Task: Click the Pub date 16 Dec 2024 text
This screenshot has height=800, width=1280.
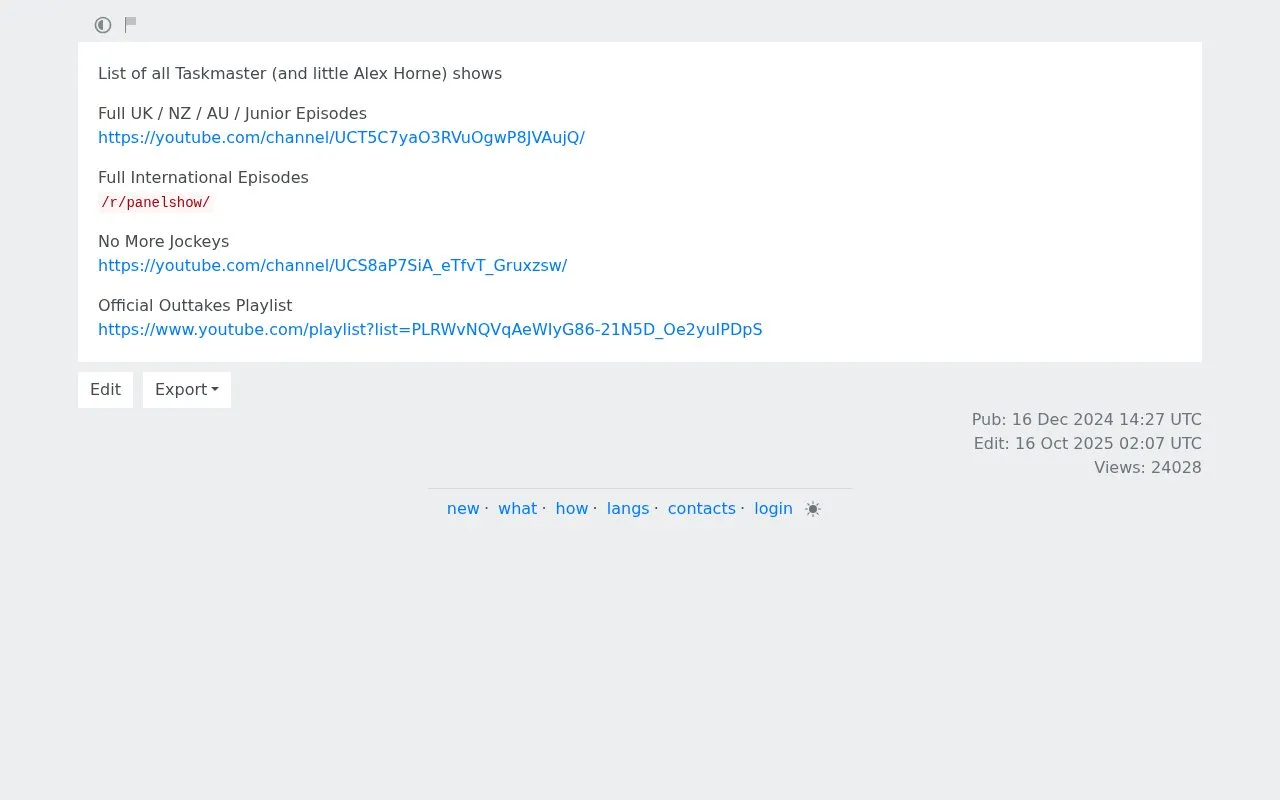Action: point(1087,420)
